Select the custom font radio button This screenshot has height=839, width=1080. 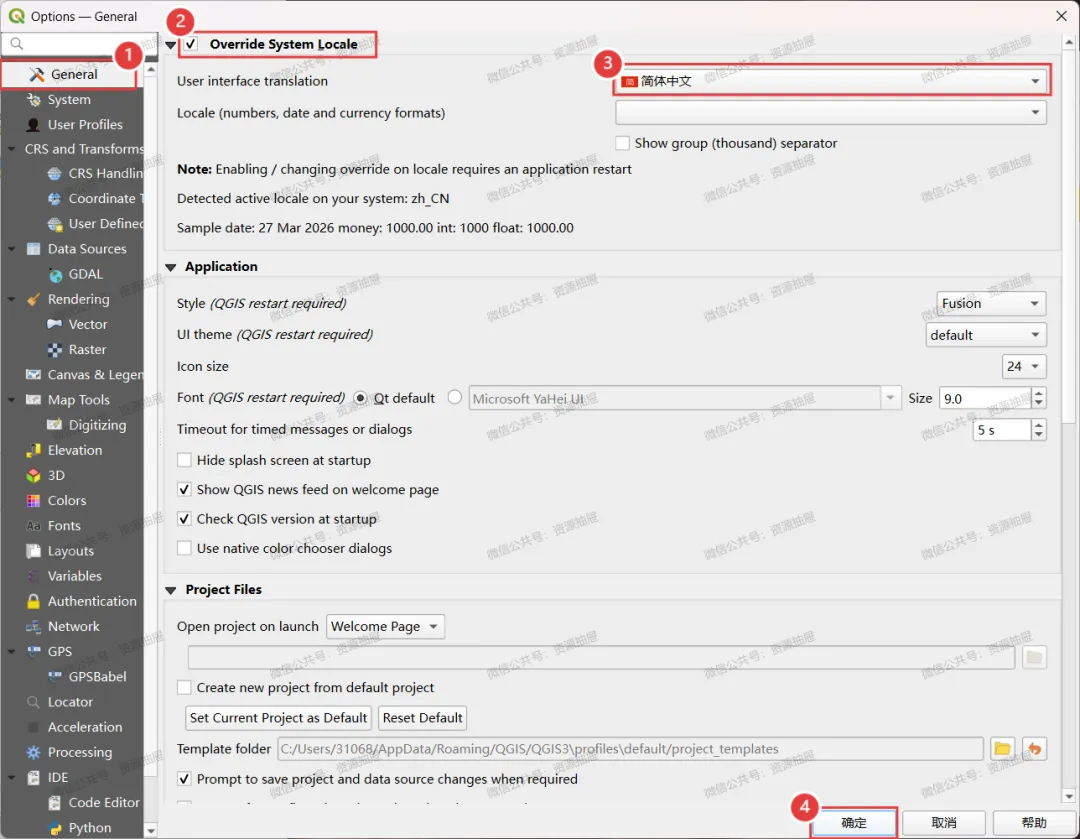pyautogui.click(x=455, y=397)
